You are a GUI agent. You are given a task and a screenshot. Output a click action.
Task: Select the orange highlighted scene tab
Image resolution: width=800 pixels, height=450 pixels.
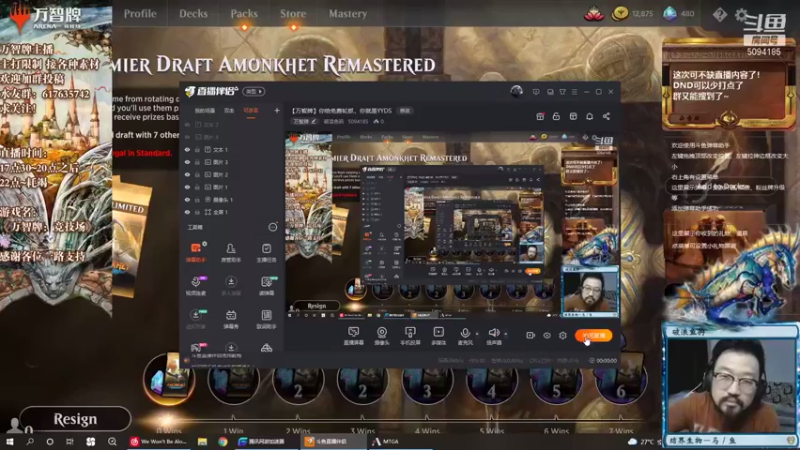(251, 111)
